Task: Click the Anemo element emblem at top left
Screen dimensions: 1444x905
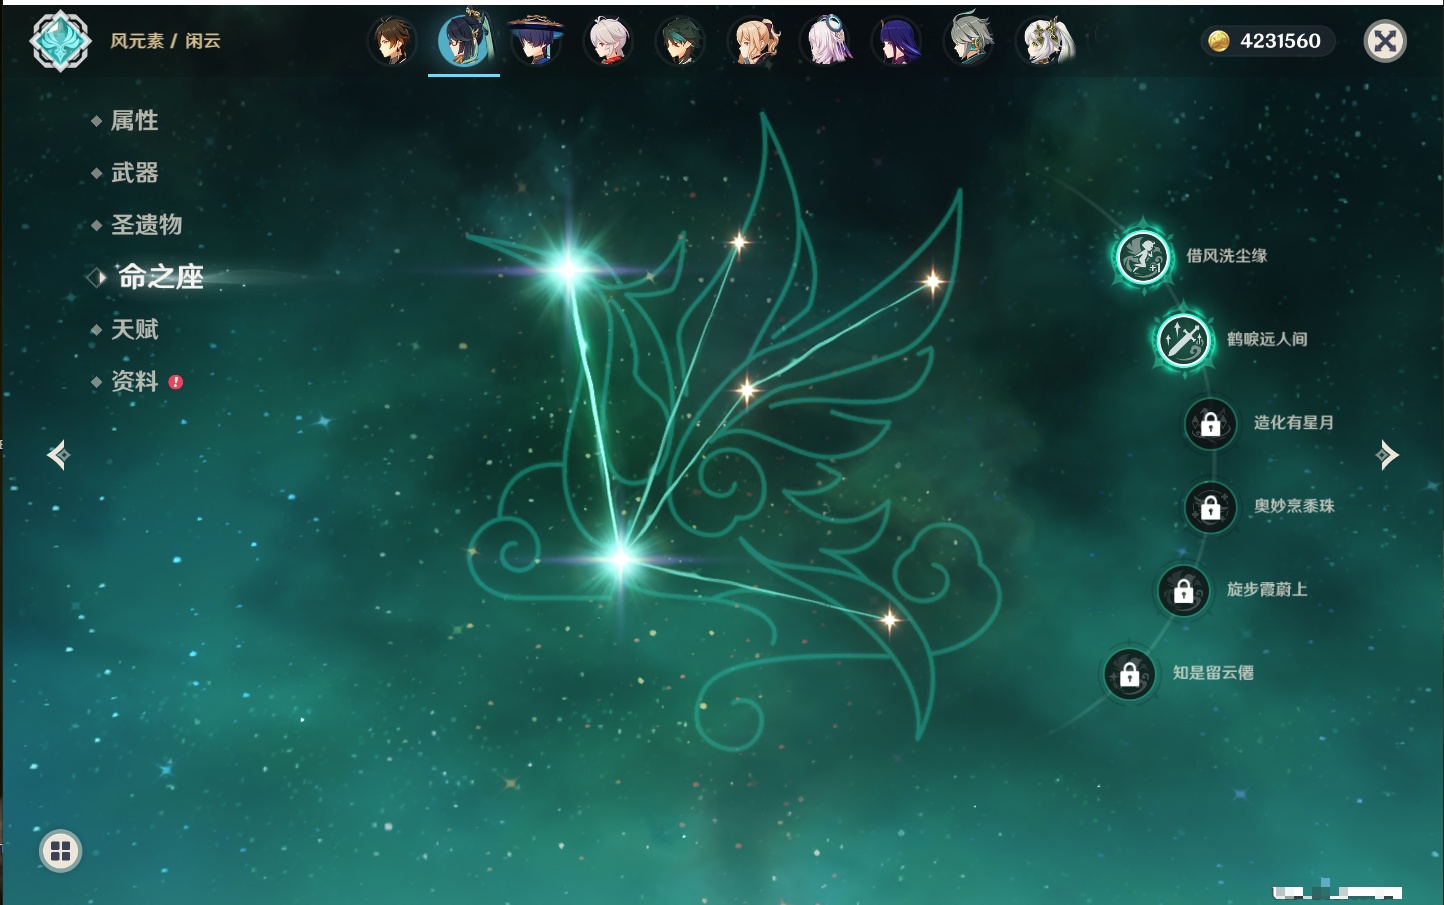Action: 60,41
